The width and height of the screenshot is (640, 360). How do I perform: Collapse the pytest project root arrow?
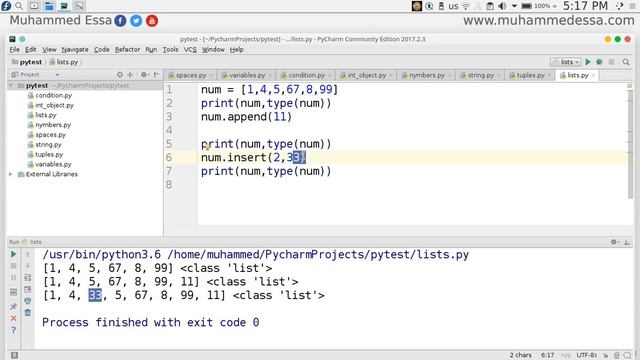[x=11, y=86]
